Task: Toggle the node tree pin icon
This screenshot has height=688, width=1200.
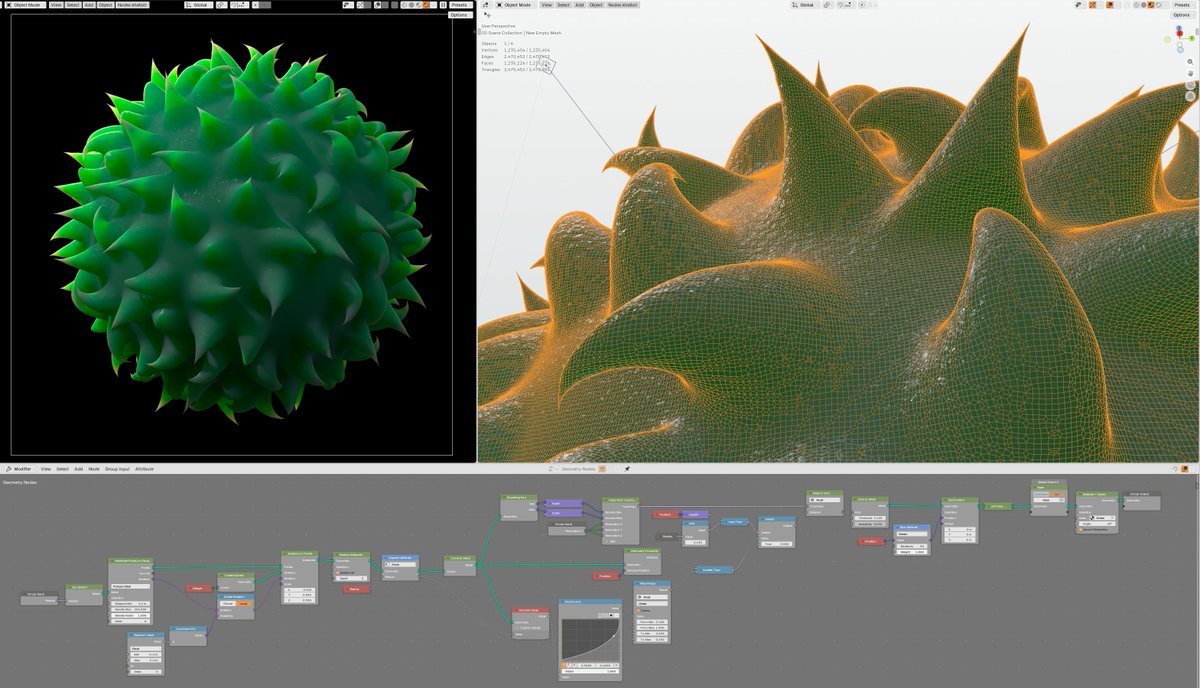Action: coord(627,469)
